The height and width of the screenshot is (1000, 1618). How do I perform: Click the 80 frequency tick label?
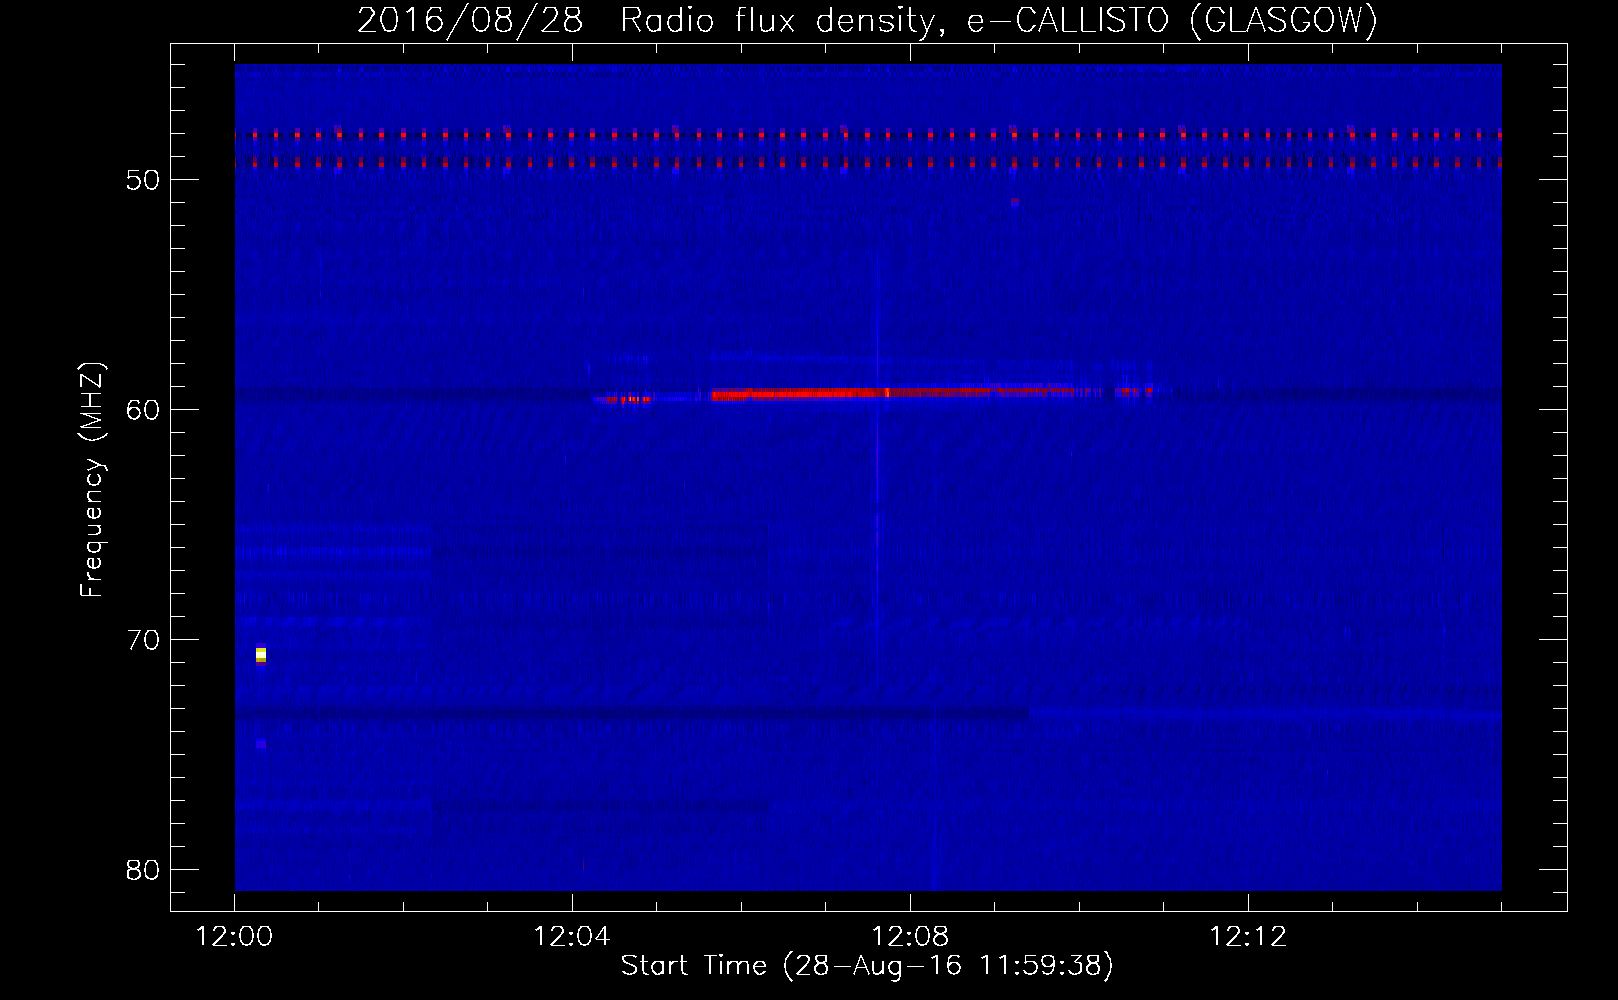143,870
